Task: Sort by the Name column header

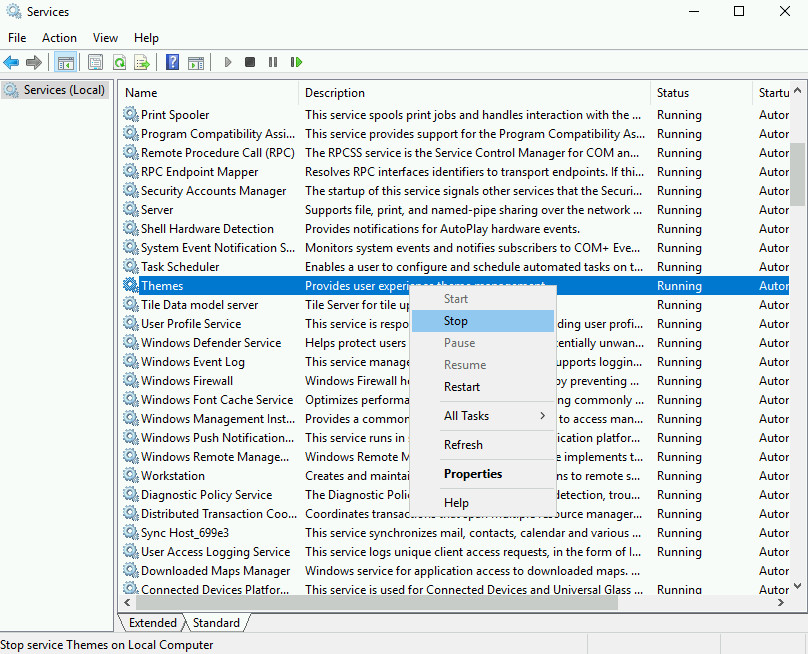Action: [x=209, y=93]
